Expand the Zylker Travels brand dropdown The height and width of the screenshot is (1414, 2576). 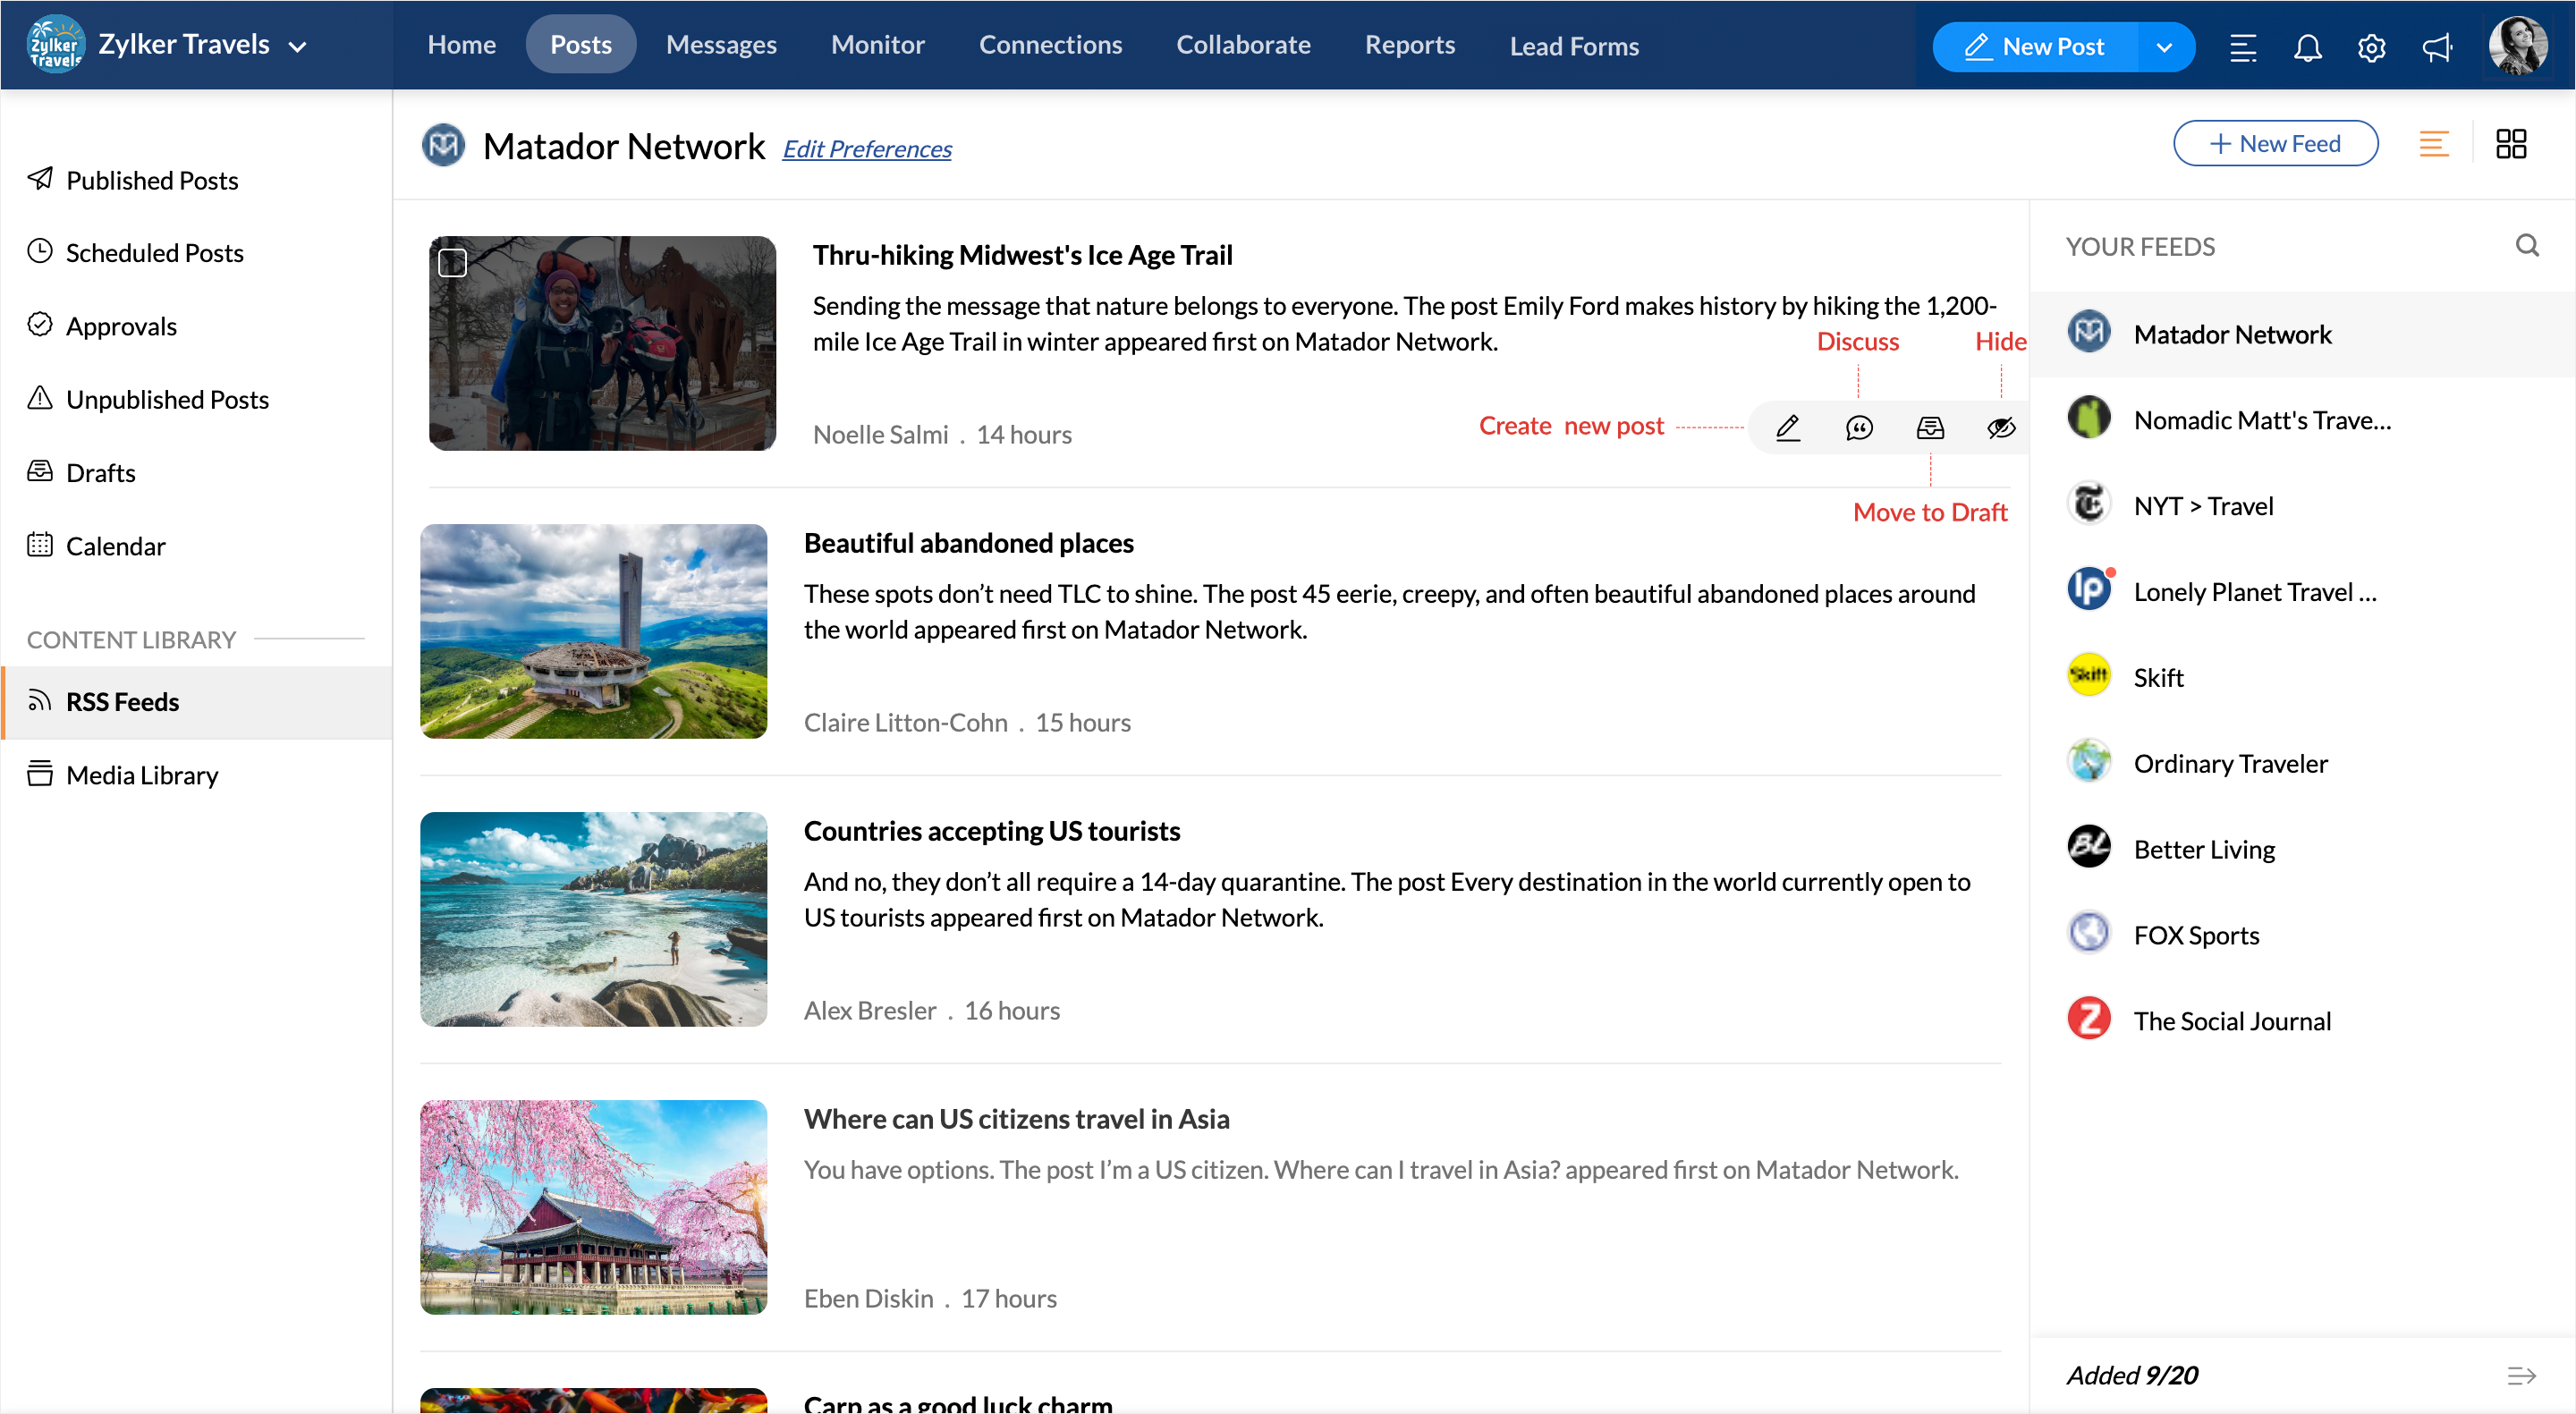297,46
